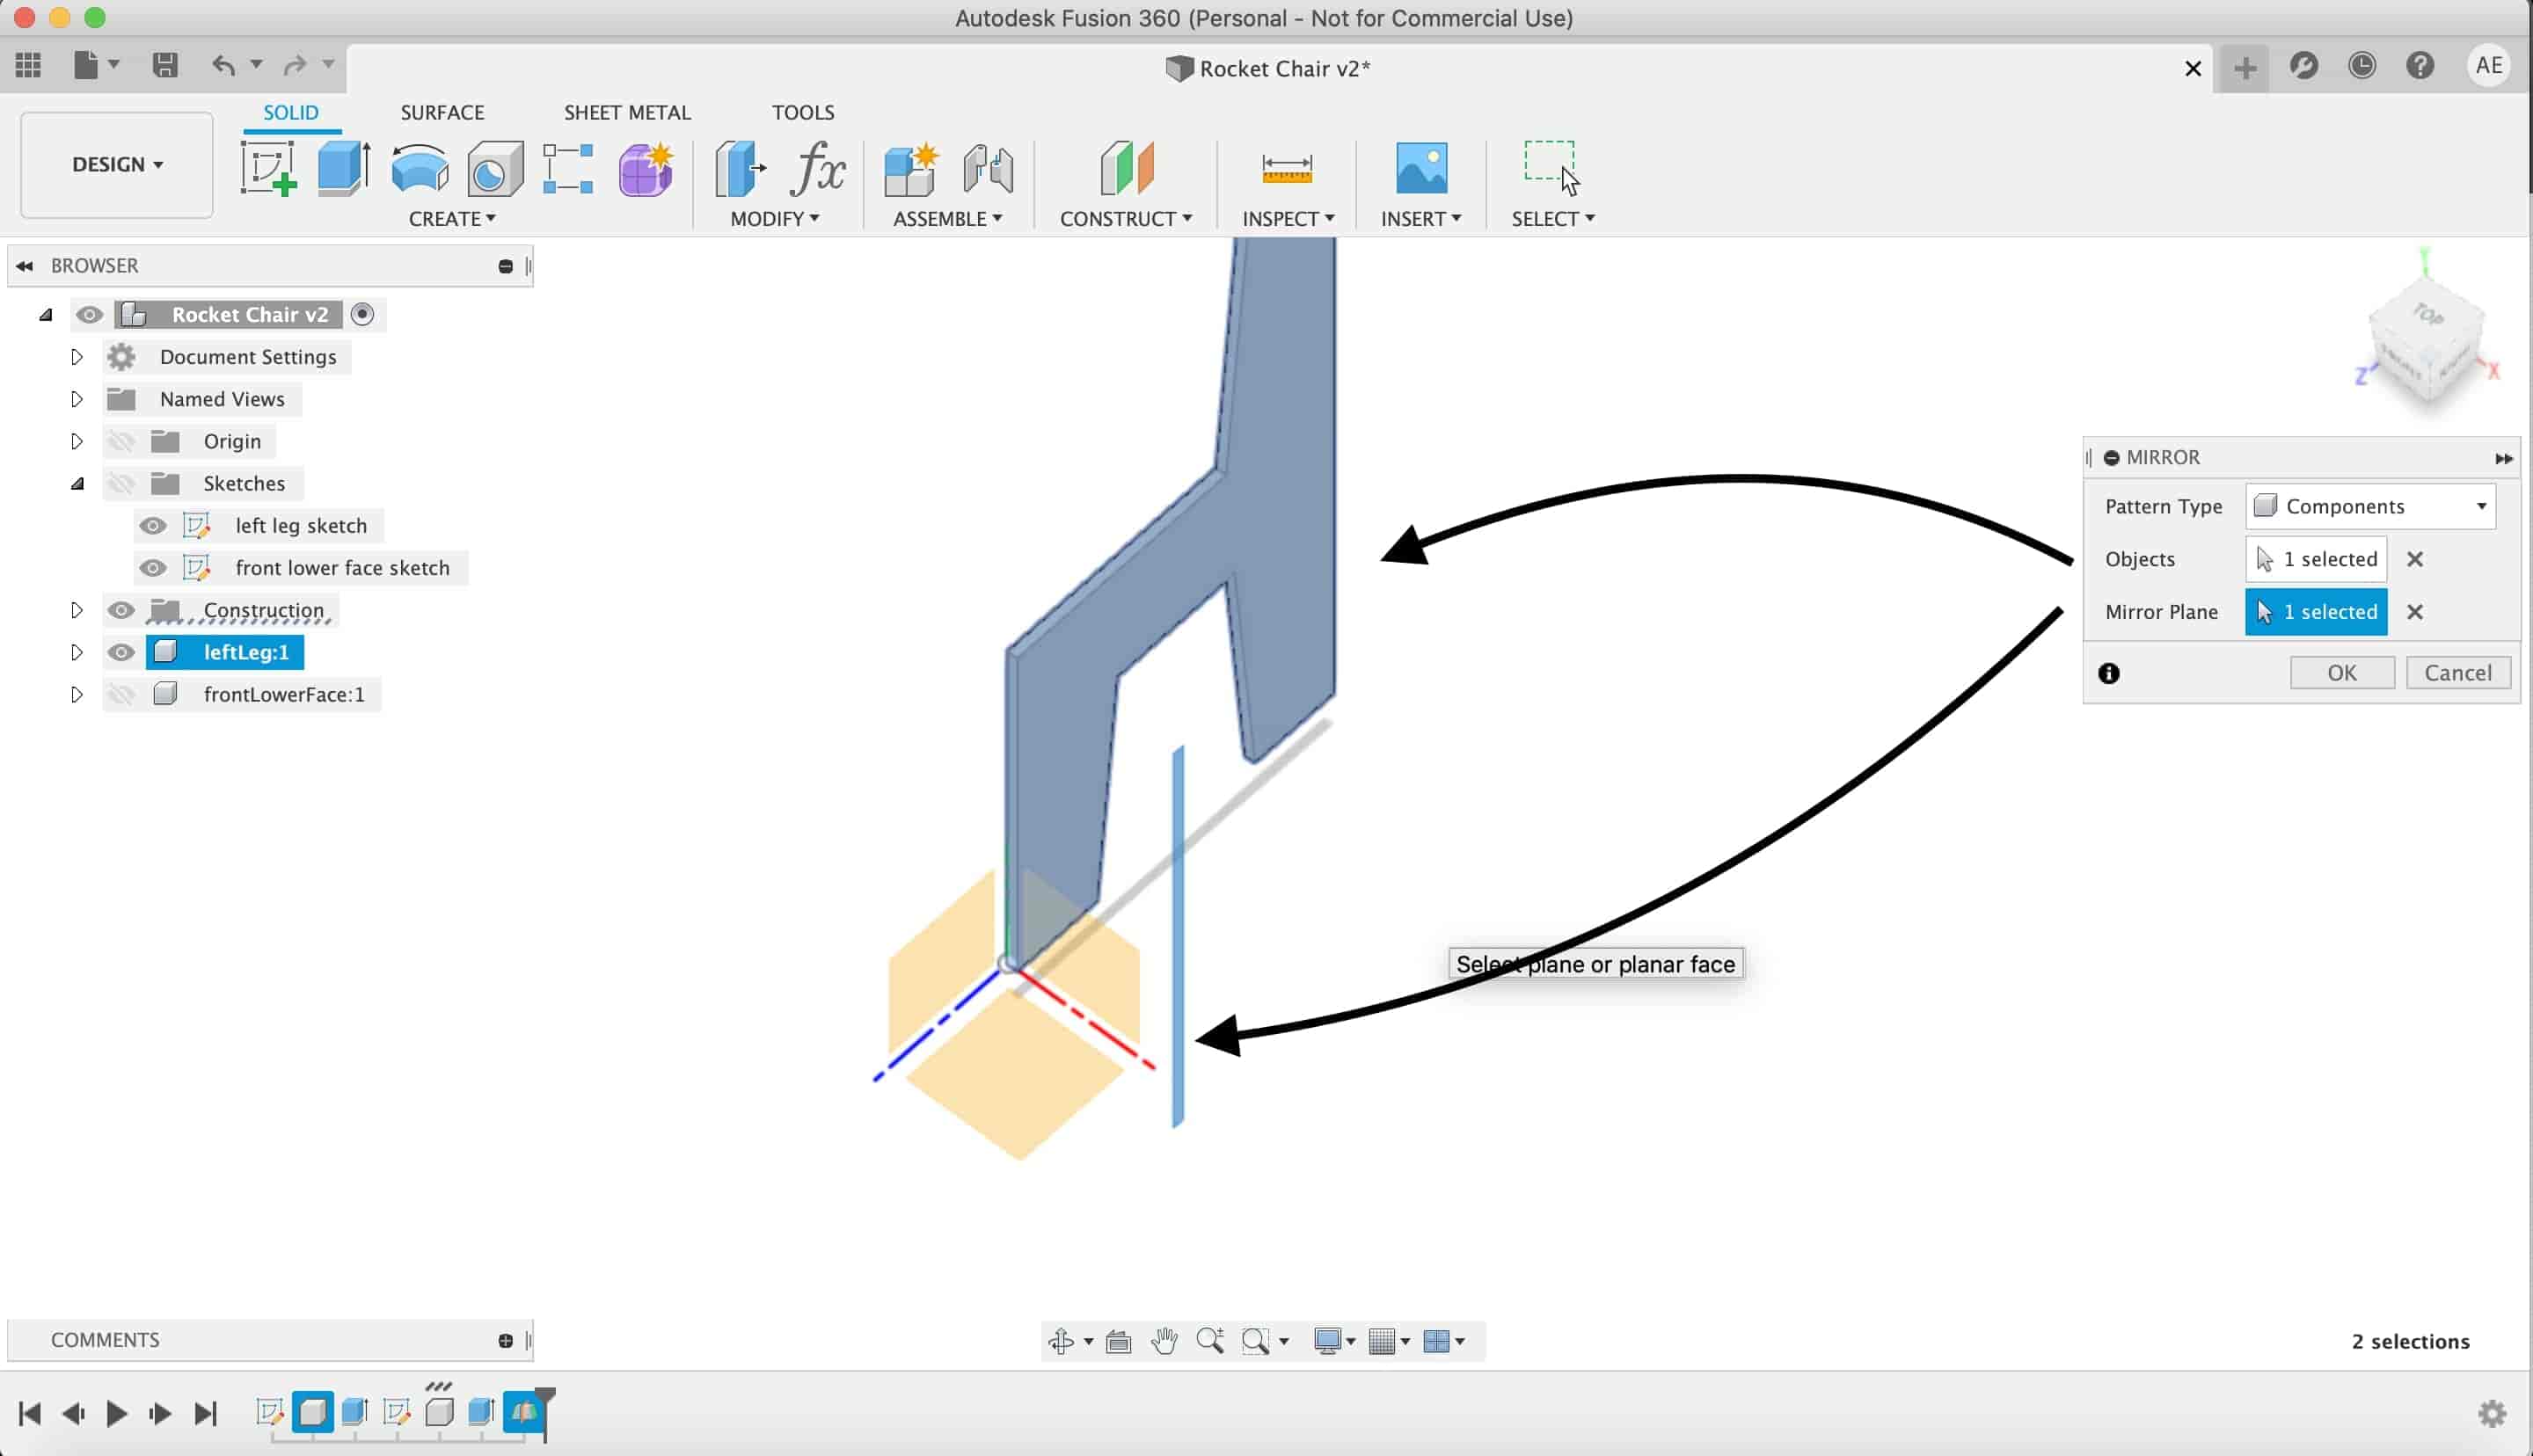The width and height of the screenshot is (2533, 1456).
Task: Expand the Named Views node
Action: [76, 399]
